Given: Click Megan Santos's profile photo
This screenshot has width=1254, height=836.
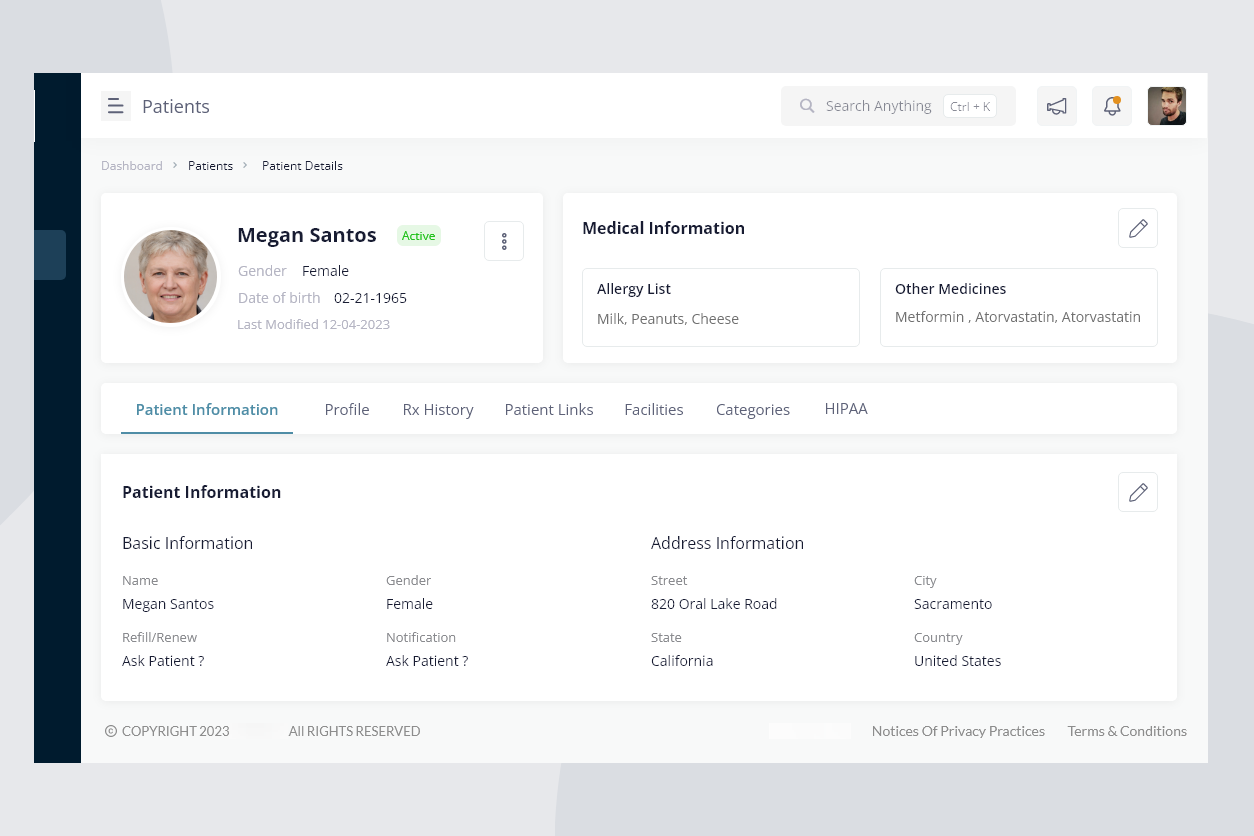Looking at the screenshot, I should pos(171,277).
